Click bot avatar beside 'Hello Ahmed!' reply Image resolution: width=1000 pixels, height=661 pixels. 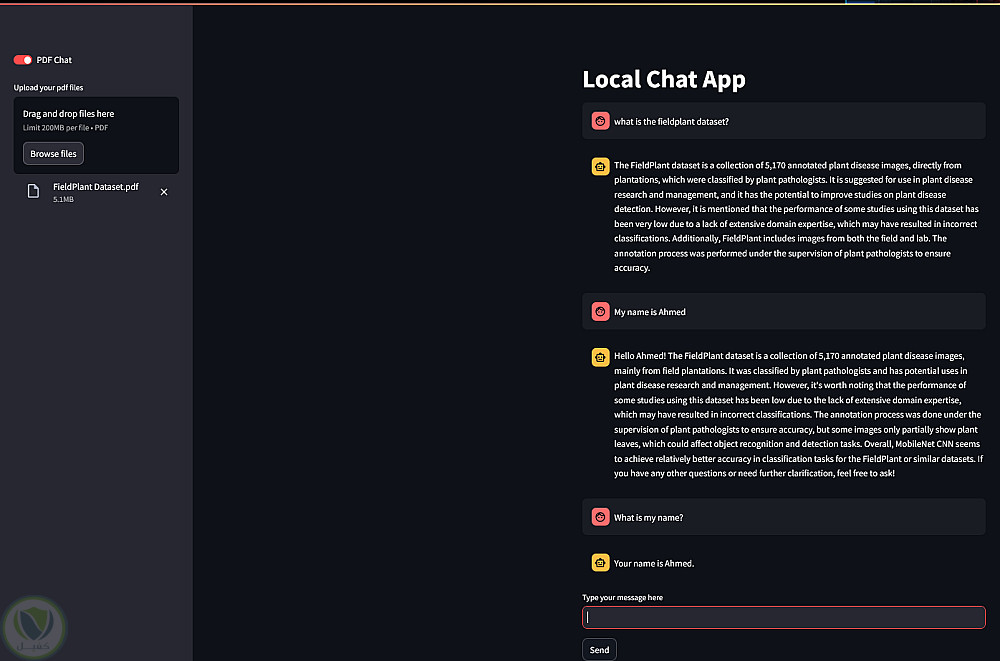pos(600,356)
